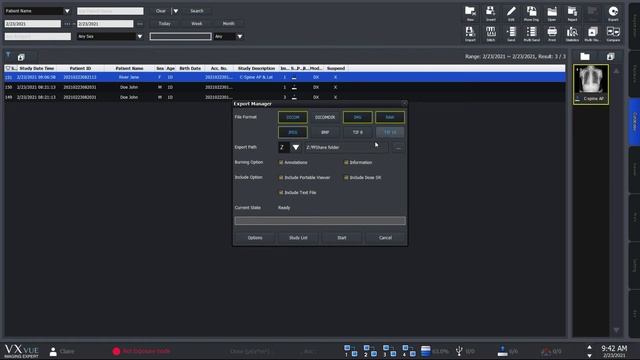
Task: Click the Today date range button
Action: pos(164,24)
